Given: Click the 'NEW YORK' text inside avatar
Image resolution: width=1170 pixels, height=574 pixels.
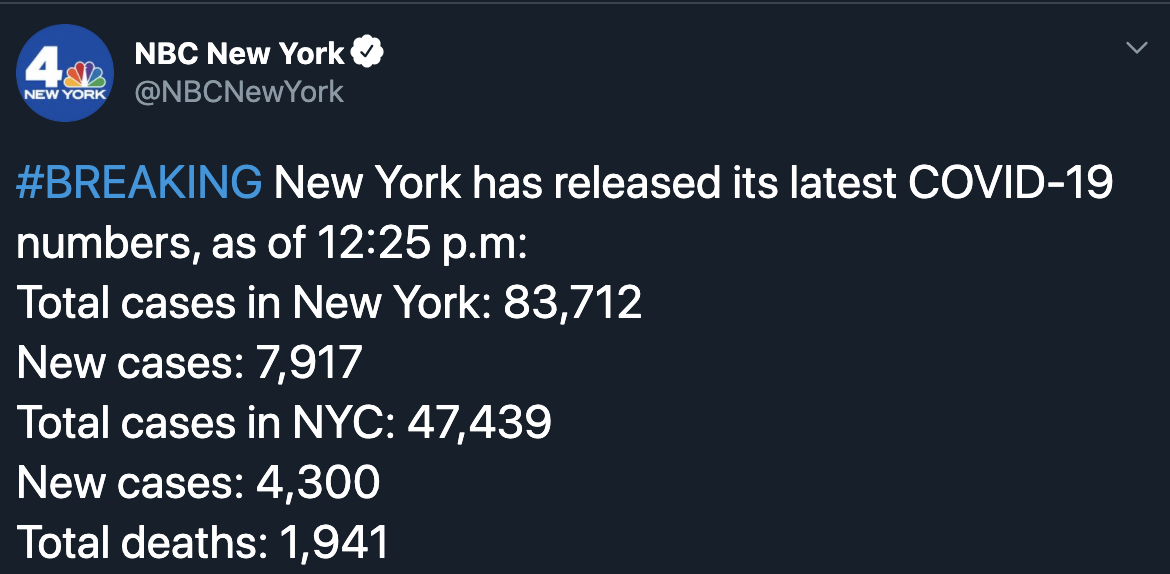Looking at the screenshot, I should 65,96.
